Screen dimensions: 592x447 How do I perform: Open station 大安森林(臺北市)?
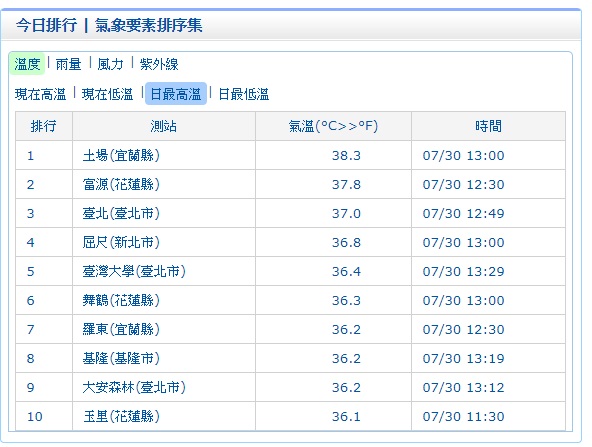coord(134,387)
